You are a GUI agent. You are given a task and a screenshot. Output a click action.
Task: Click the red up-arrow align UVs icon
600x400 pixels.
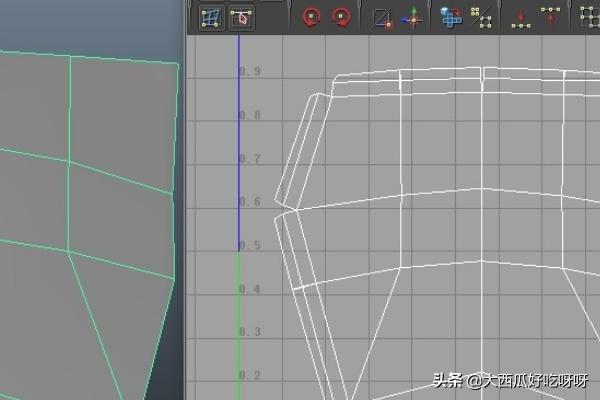tap(550, 17)
